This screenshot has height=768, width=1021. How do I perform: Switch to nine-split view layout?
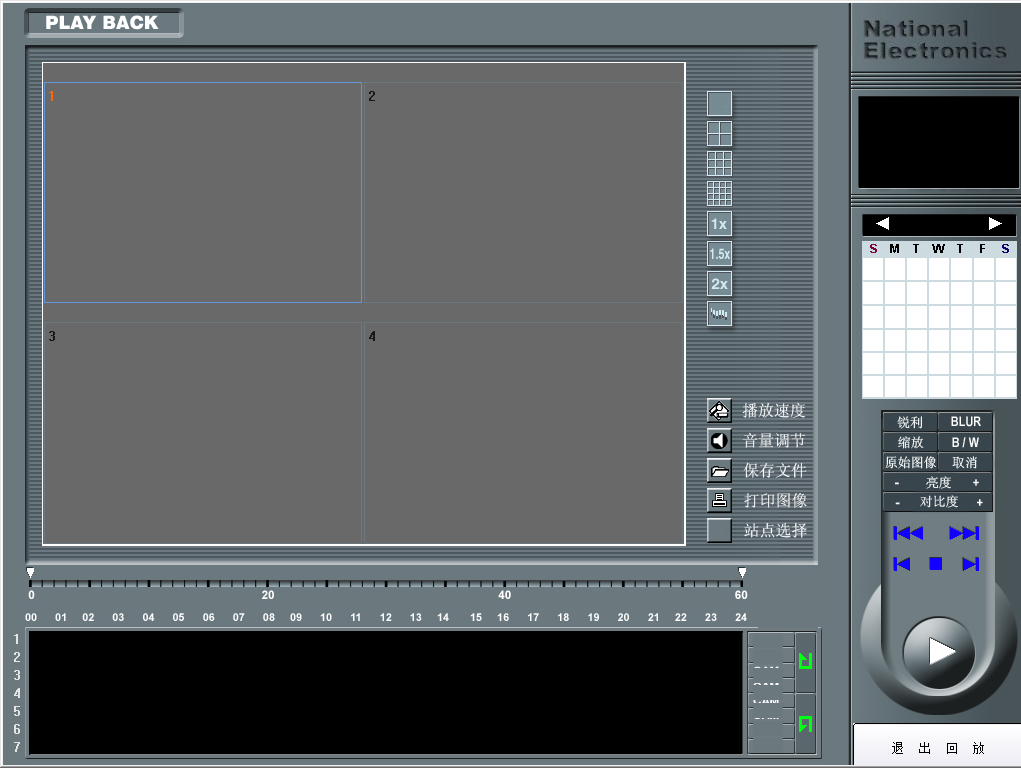719,164
